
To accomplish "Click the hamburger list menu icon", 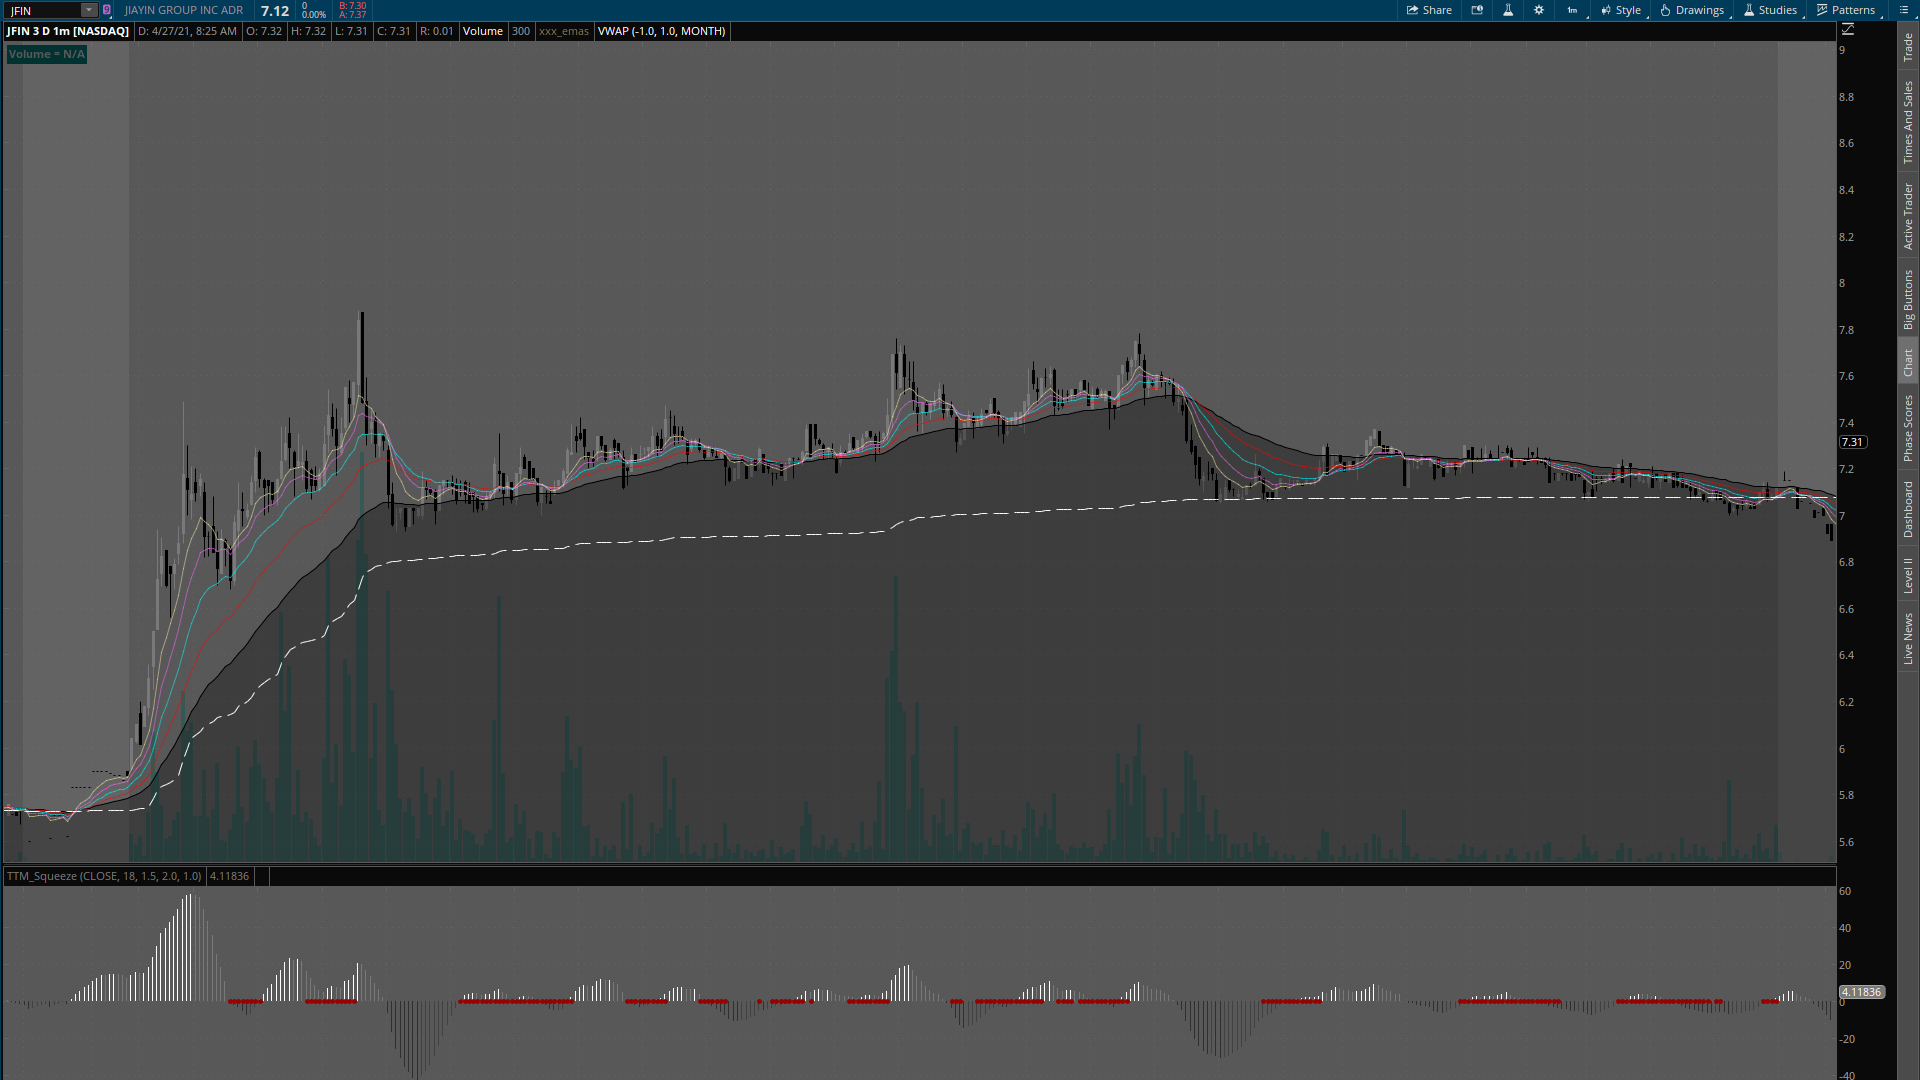I will [x=1904, y=10].
